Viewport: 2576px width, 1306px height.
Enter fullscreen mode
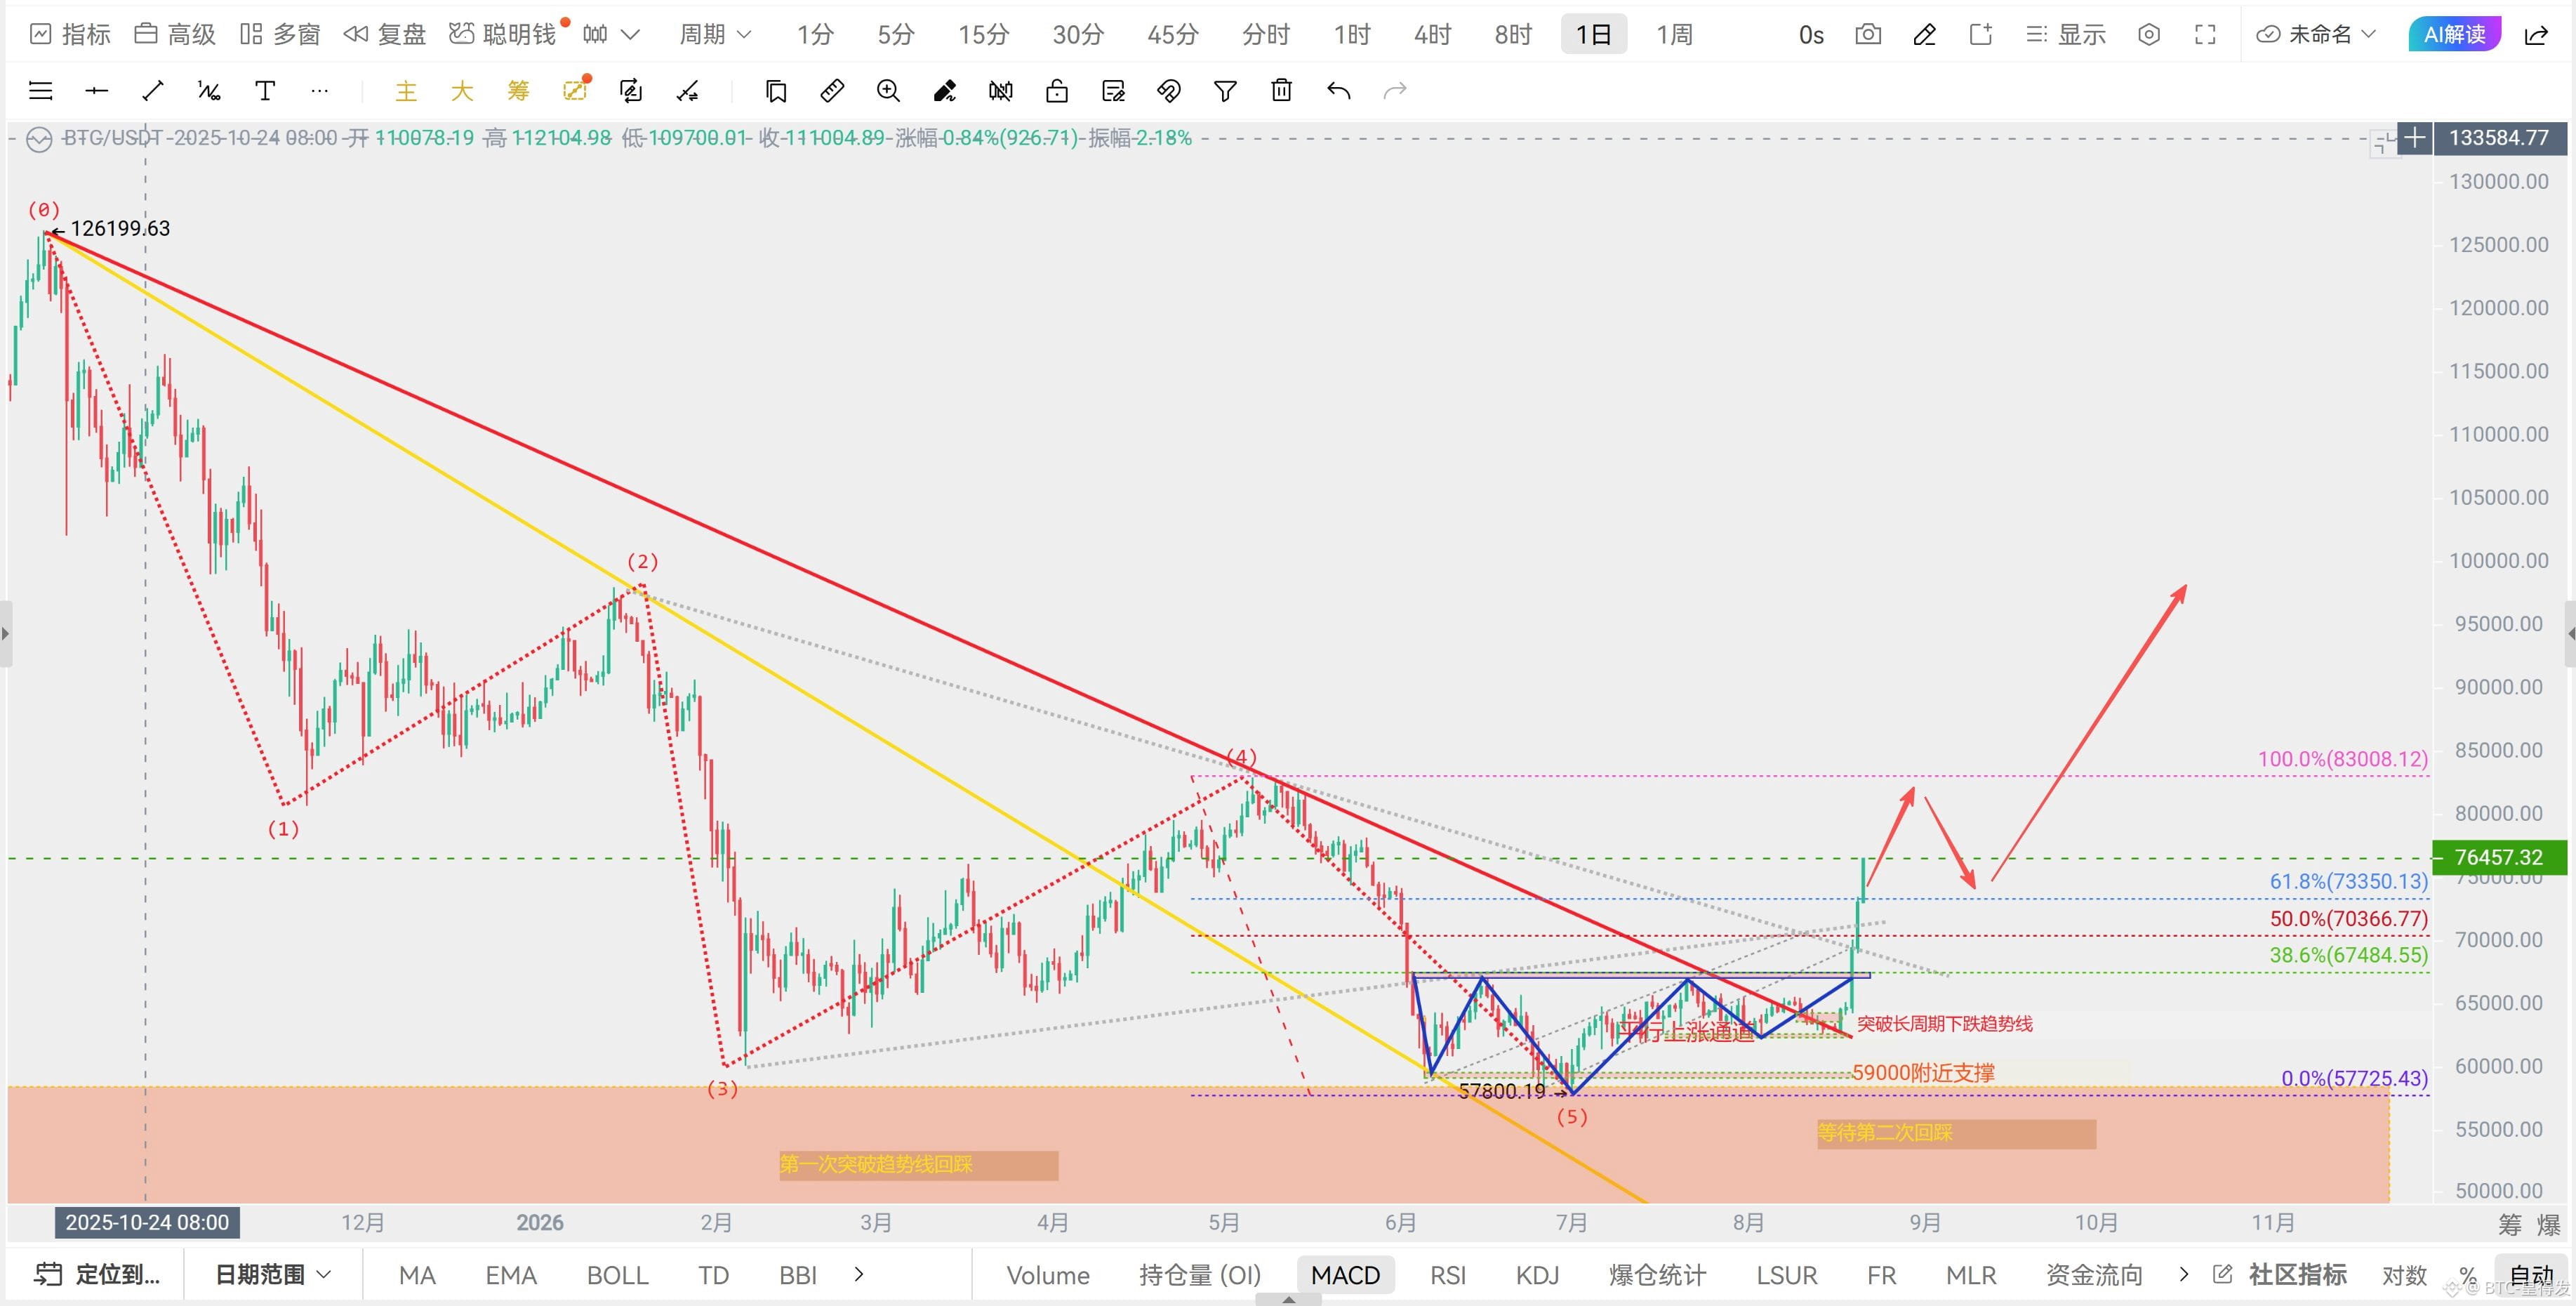tap(2205, 35)
